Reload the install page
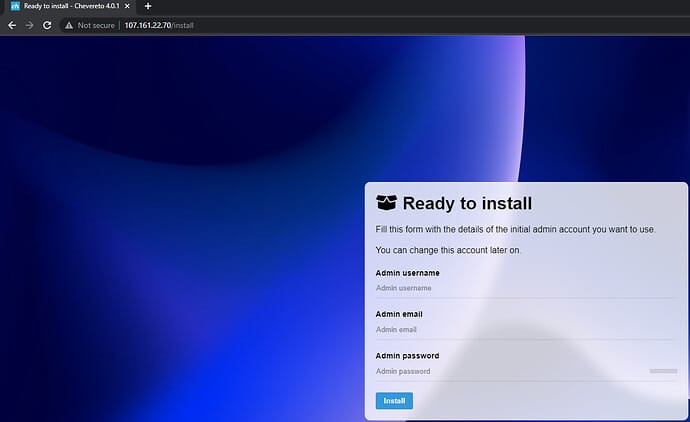The image size is (690, 422). [47, 24]
